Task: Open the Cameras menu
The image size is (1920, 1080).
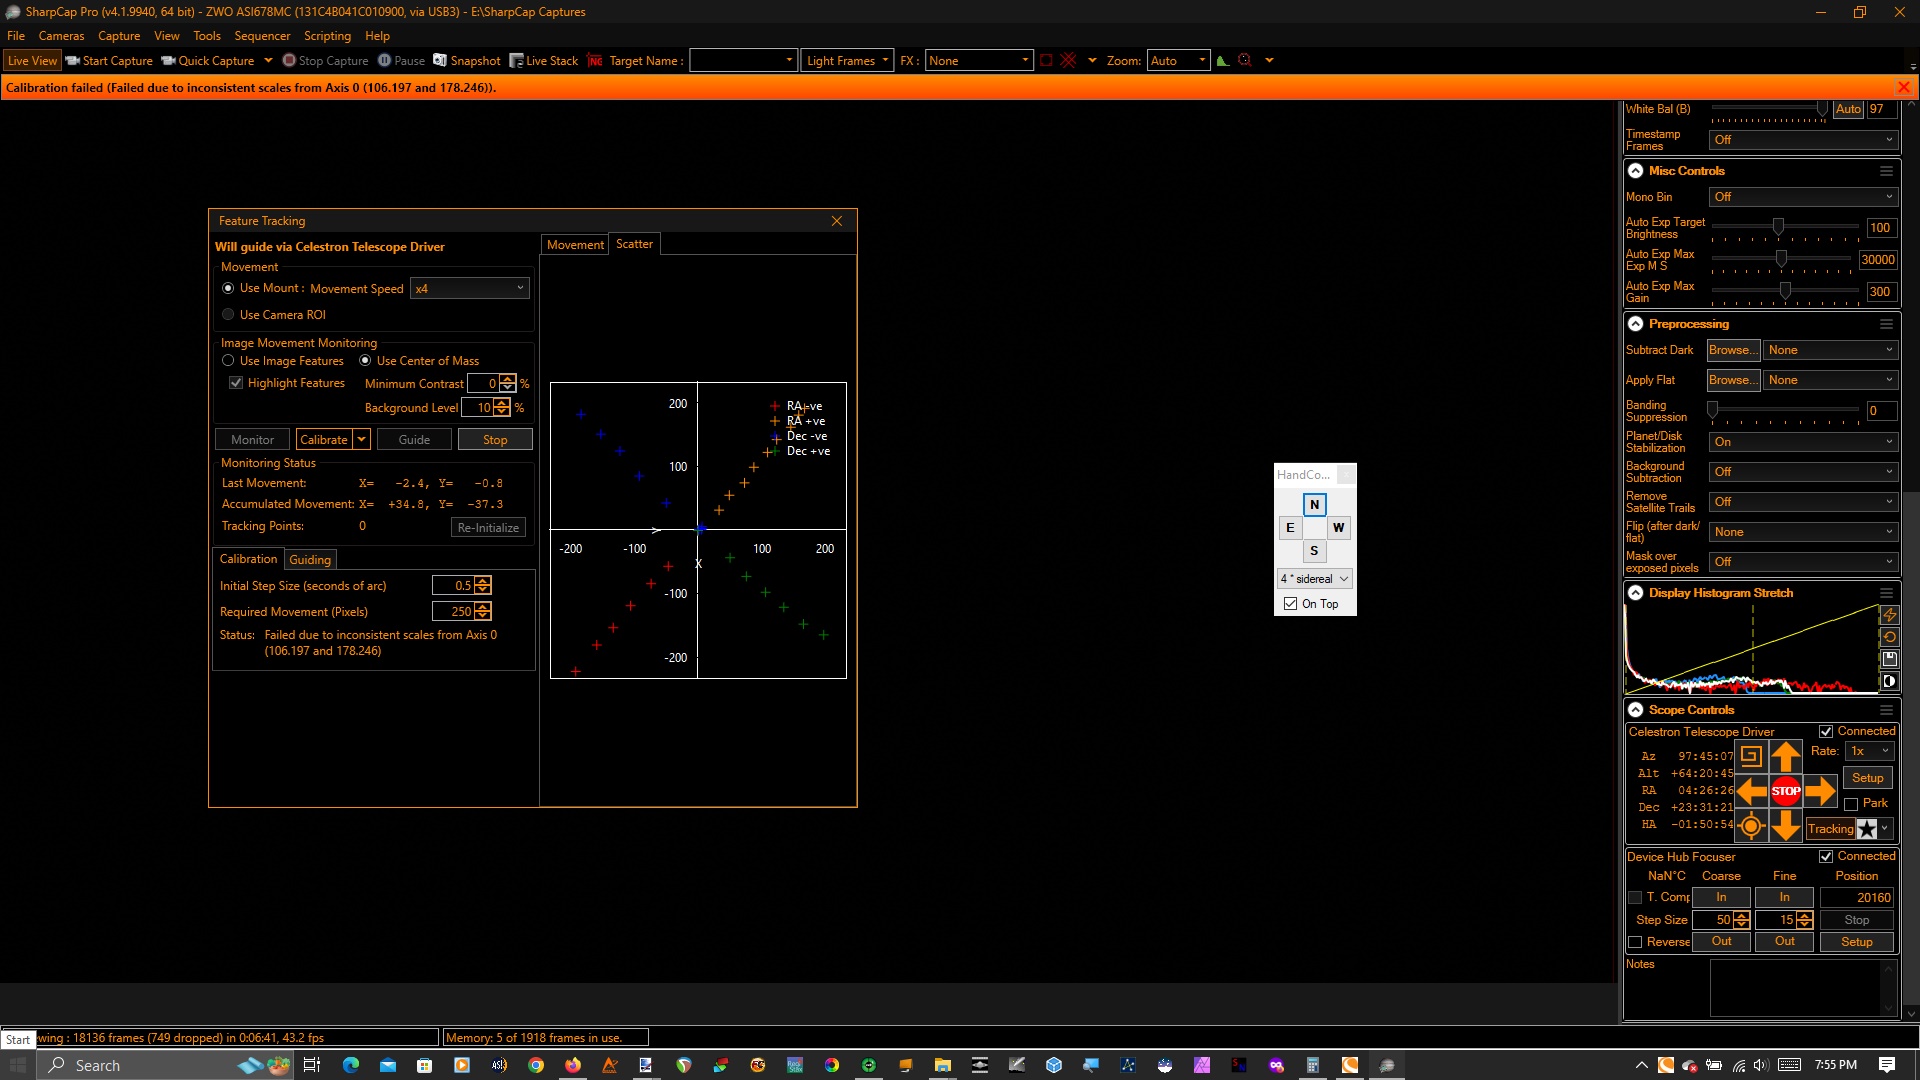Action: 62,36
